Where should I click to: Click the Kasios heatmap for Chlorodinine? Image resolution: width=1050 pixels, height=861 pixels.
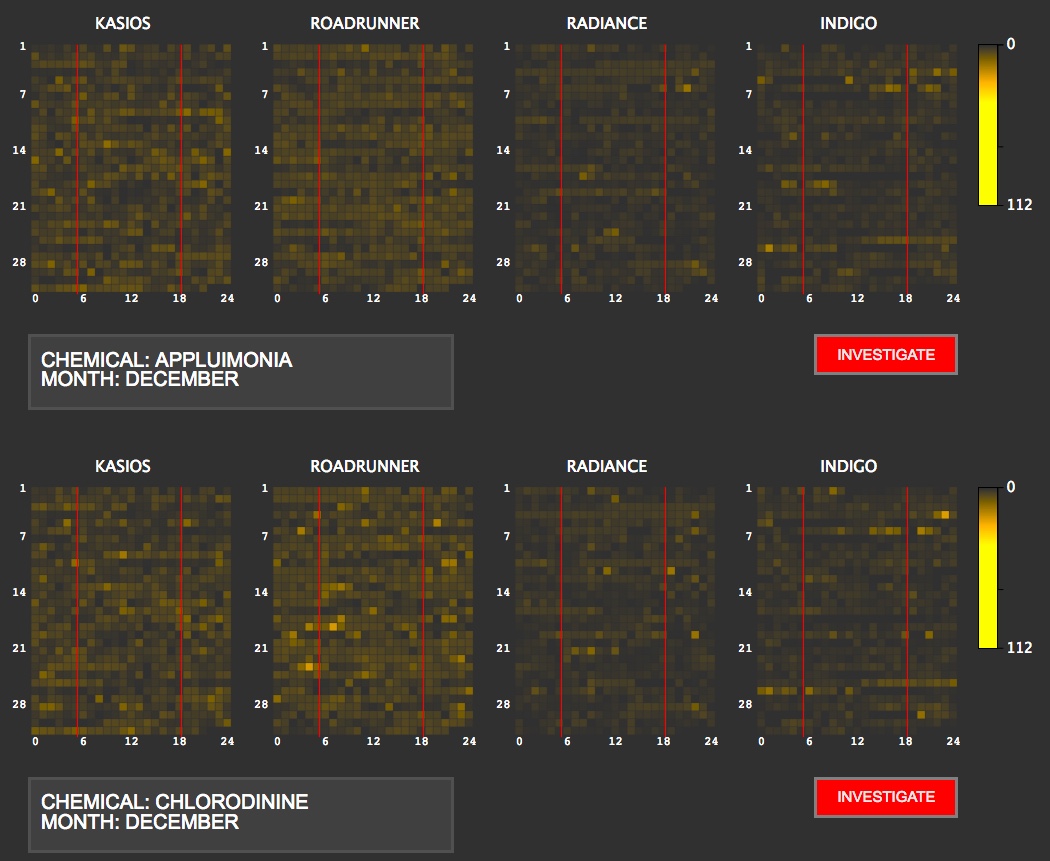pos(131,610)
